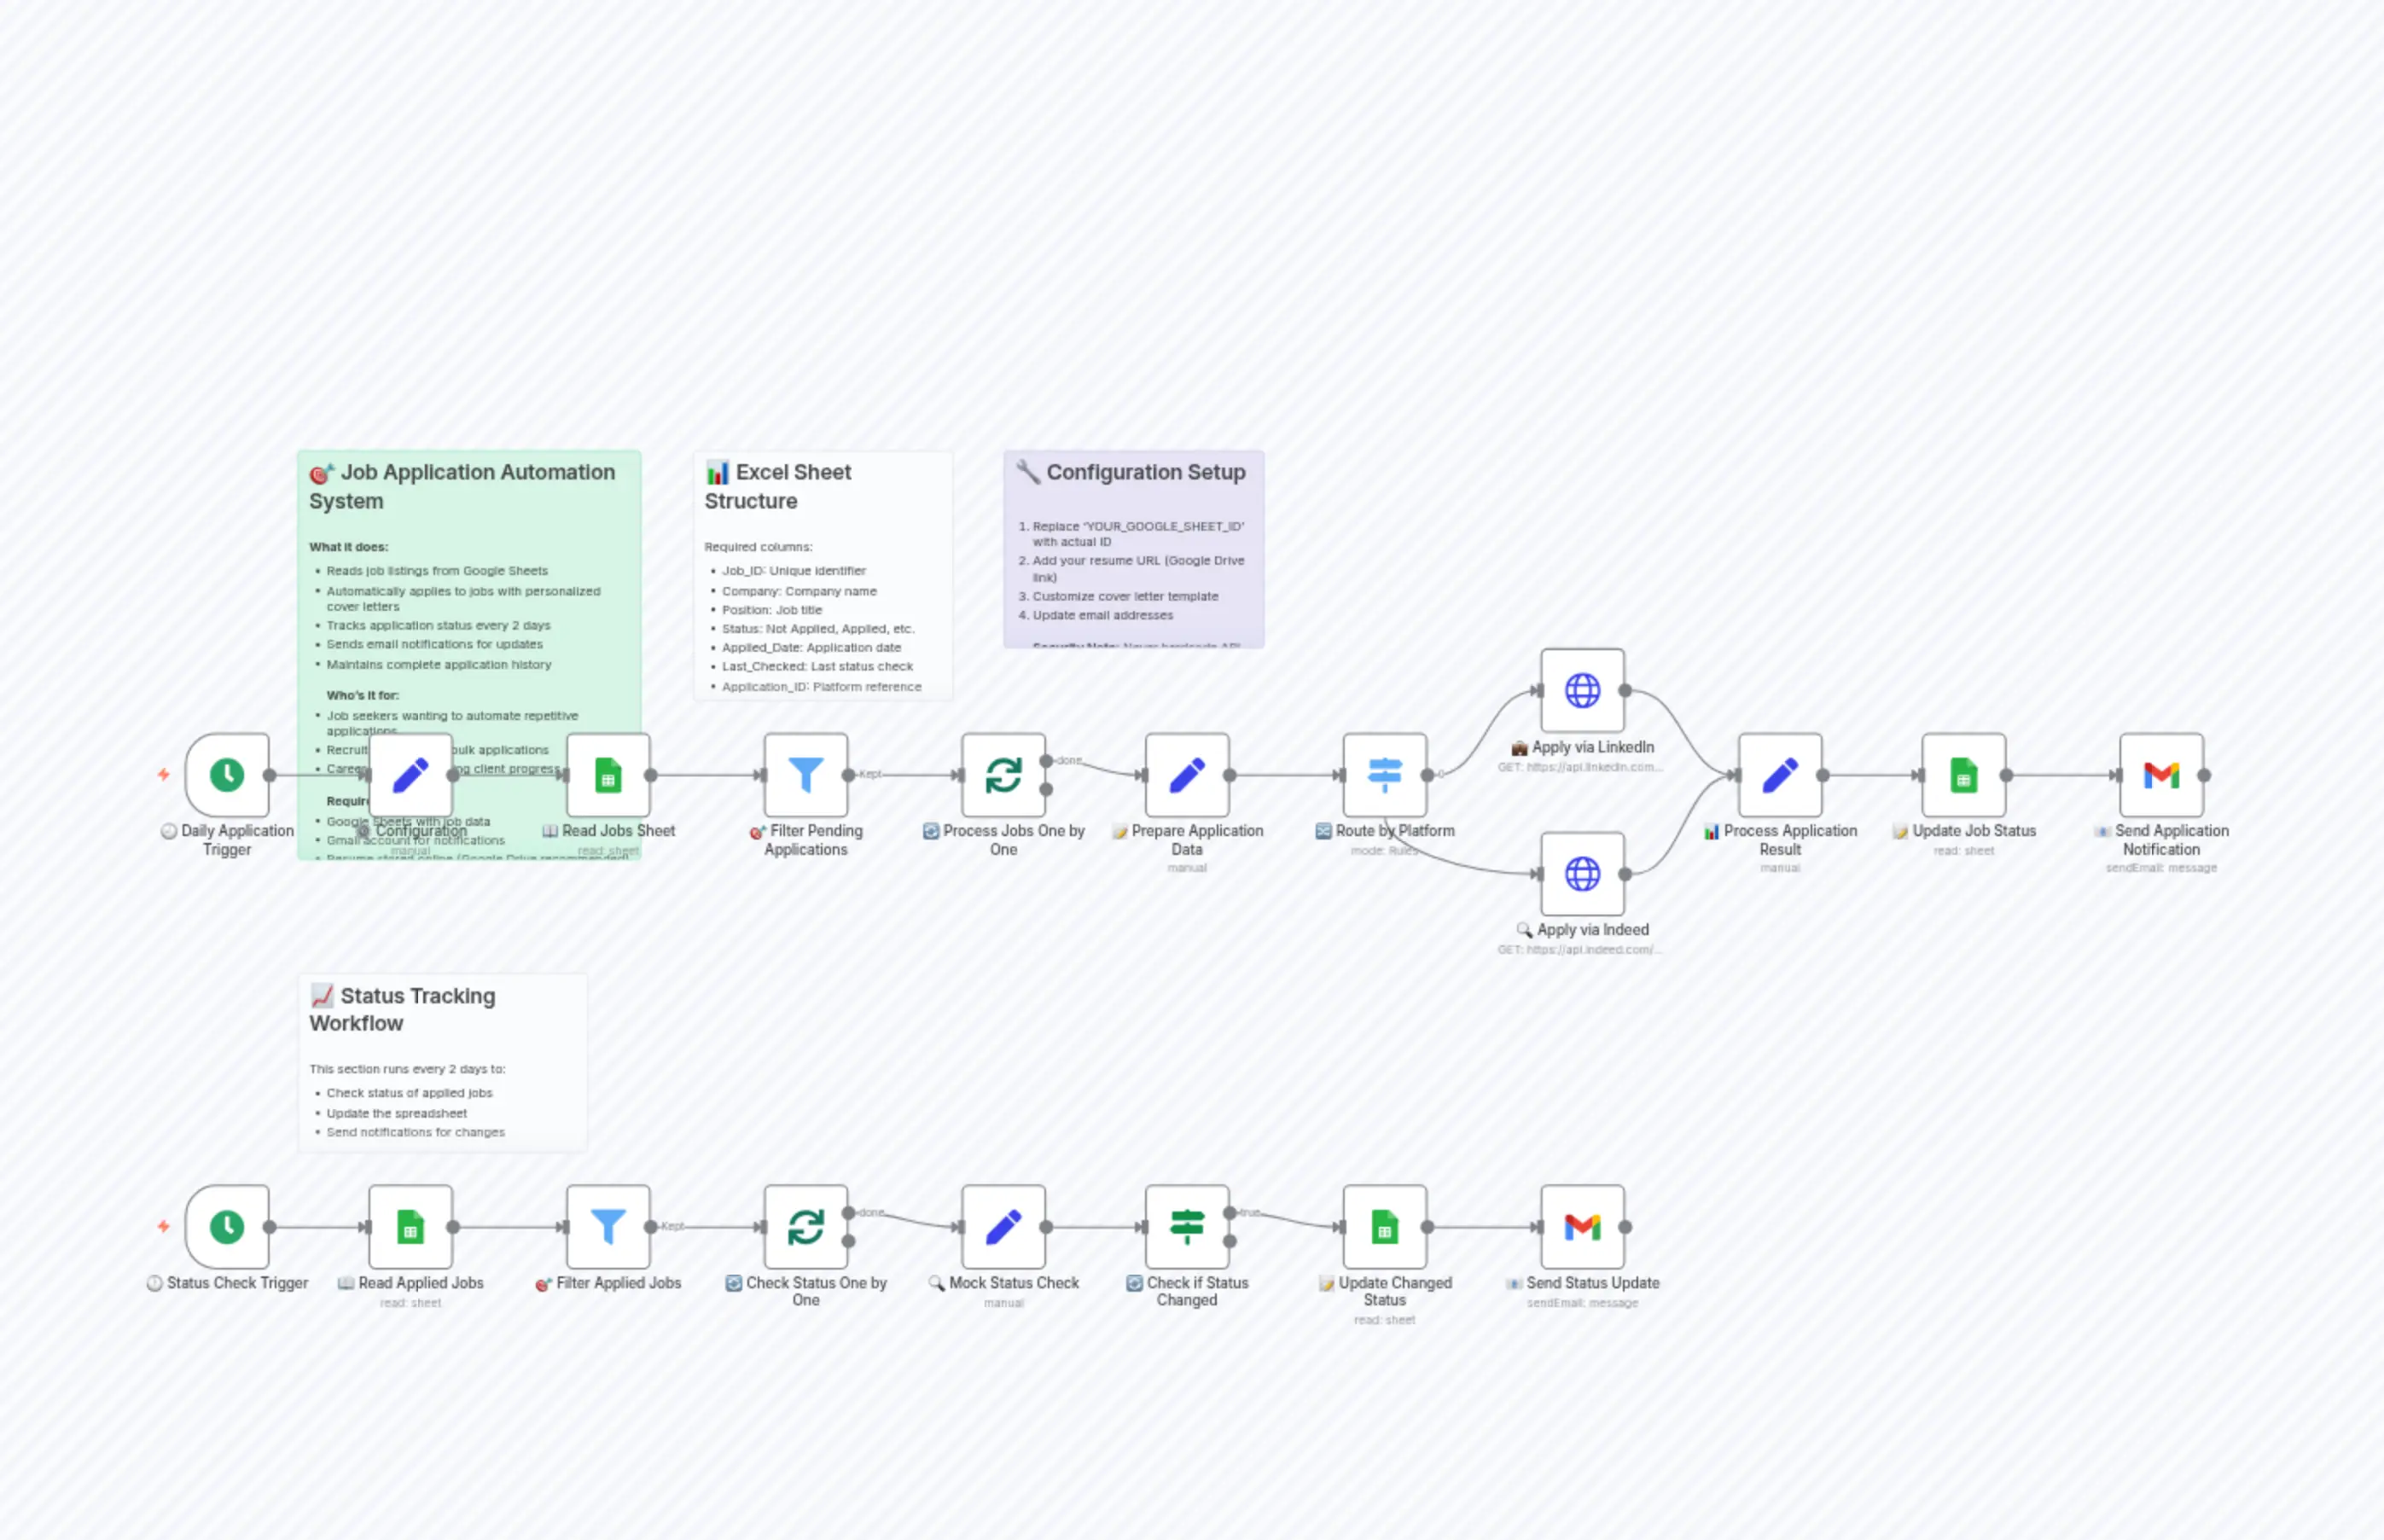The image size is (2384, 1540).
Task: Select the Send Status Update Gmail node
Action: pos(1582,1227)
